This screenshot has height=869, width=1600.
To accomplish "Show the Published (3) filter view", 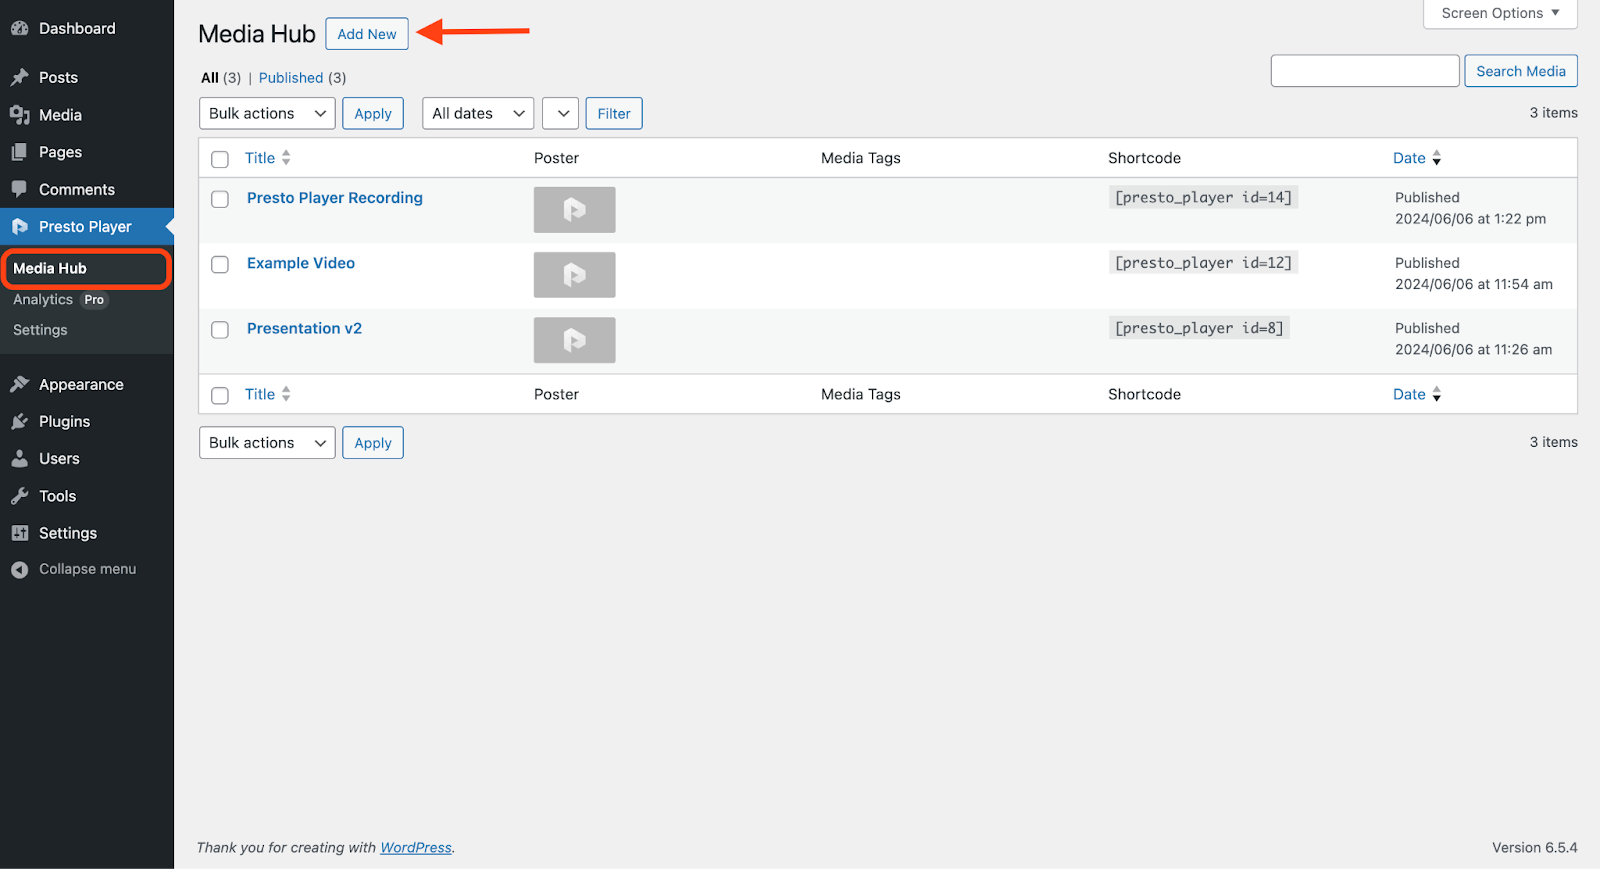I will tap(302, 78).
